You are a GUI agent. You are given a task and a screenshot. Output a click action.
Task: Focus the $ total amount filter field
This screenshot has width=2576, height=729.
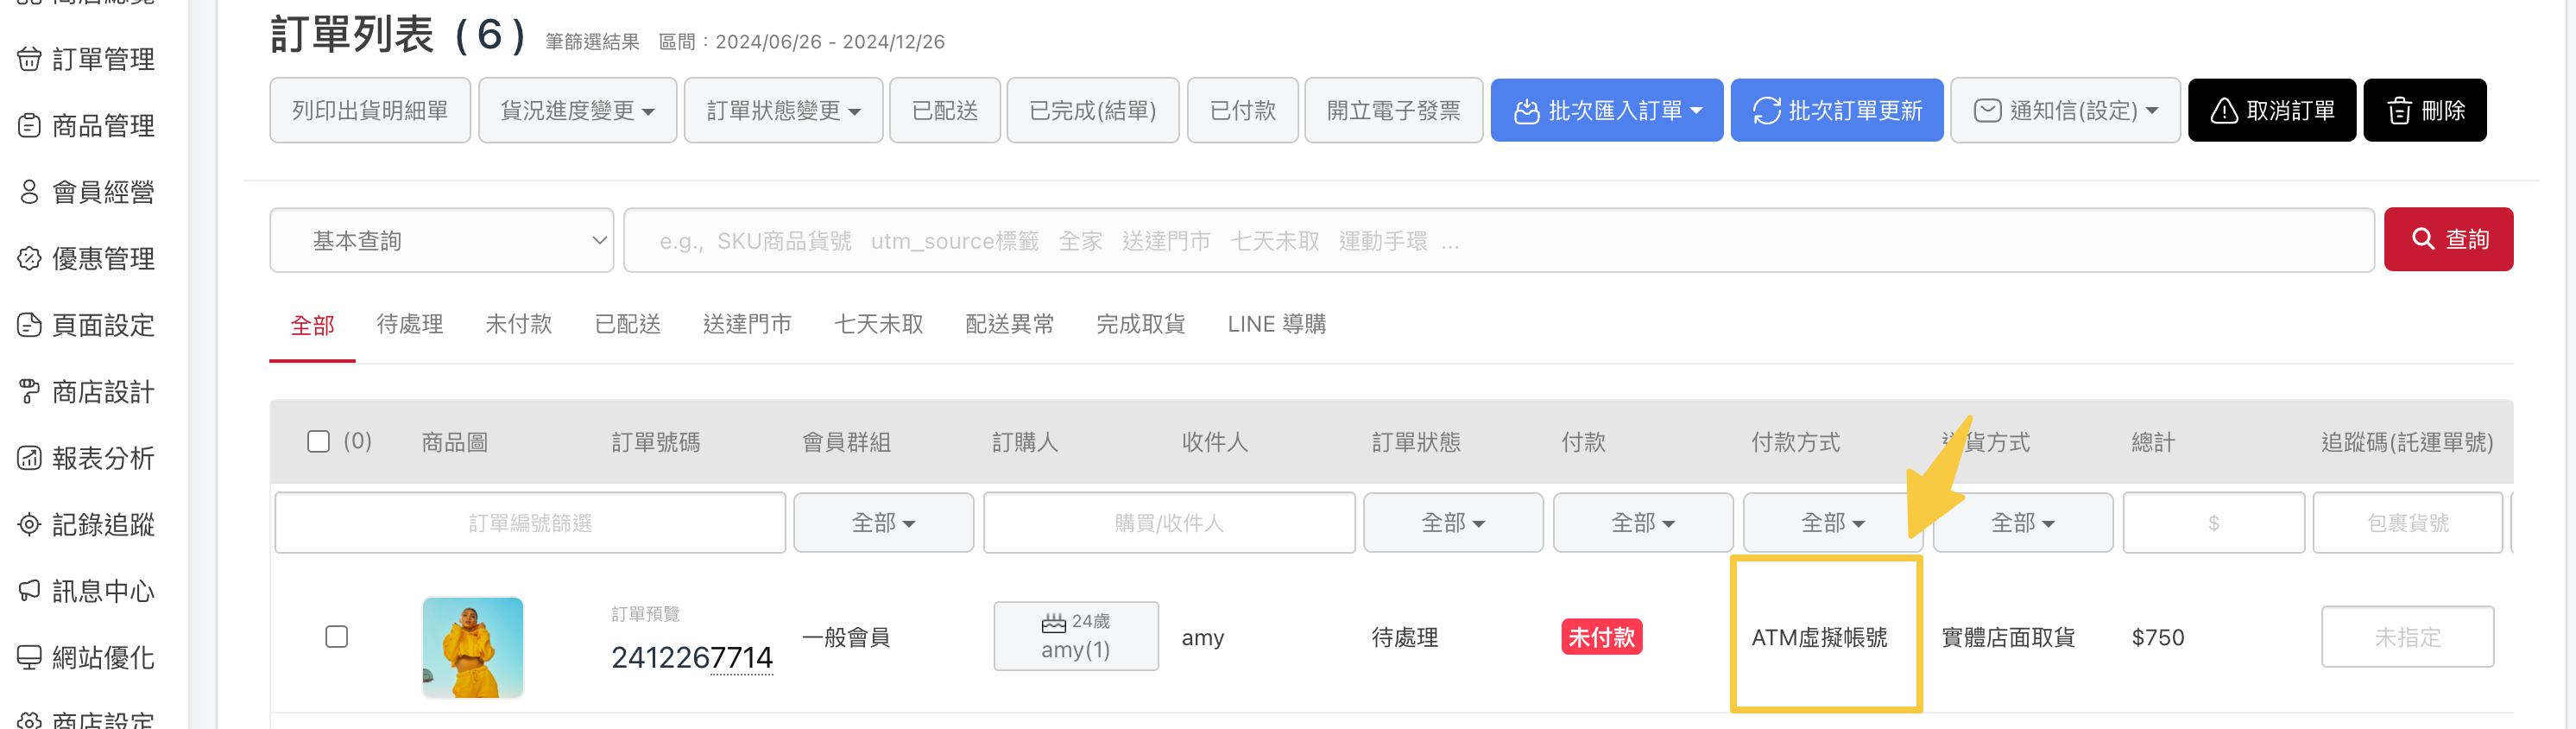(2214, 522)
